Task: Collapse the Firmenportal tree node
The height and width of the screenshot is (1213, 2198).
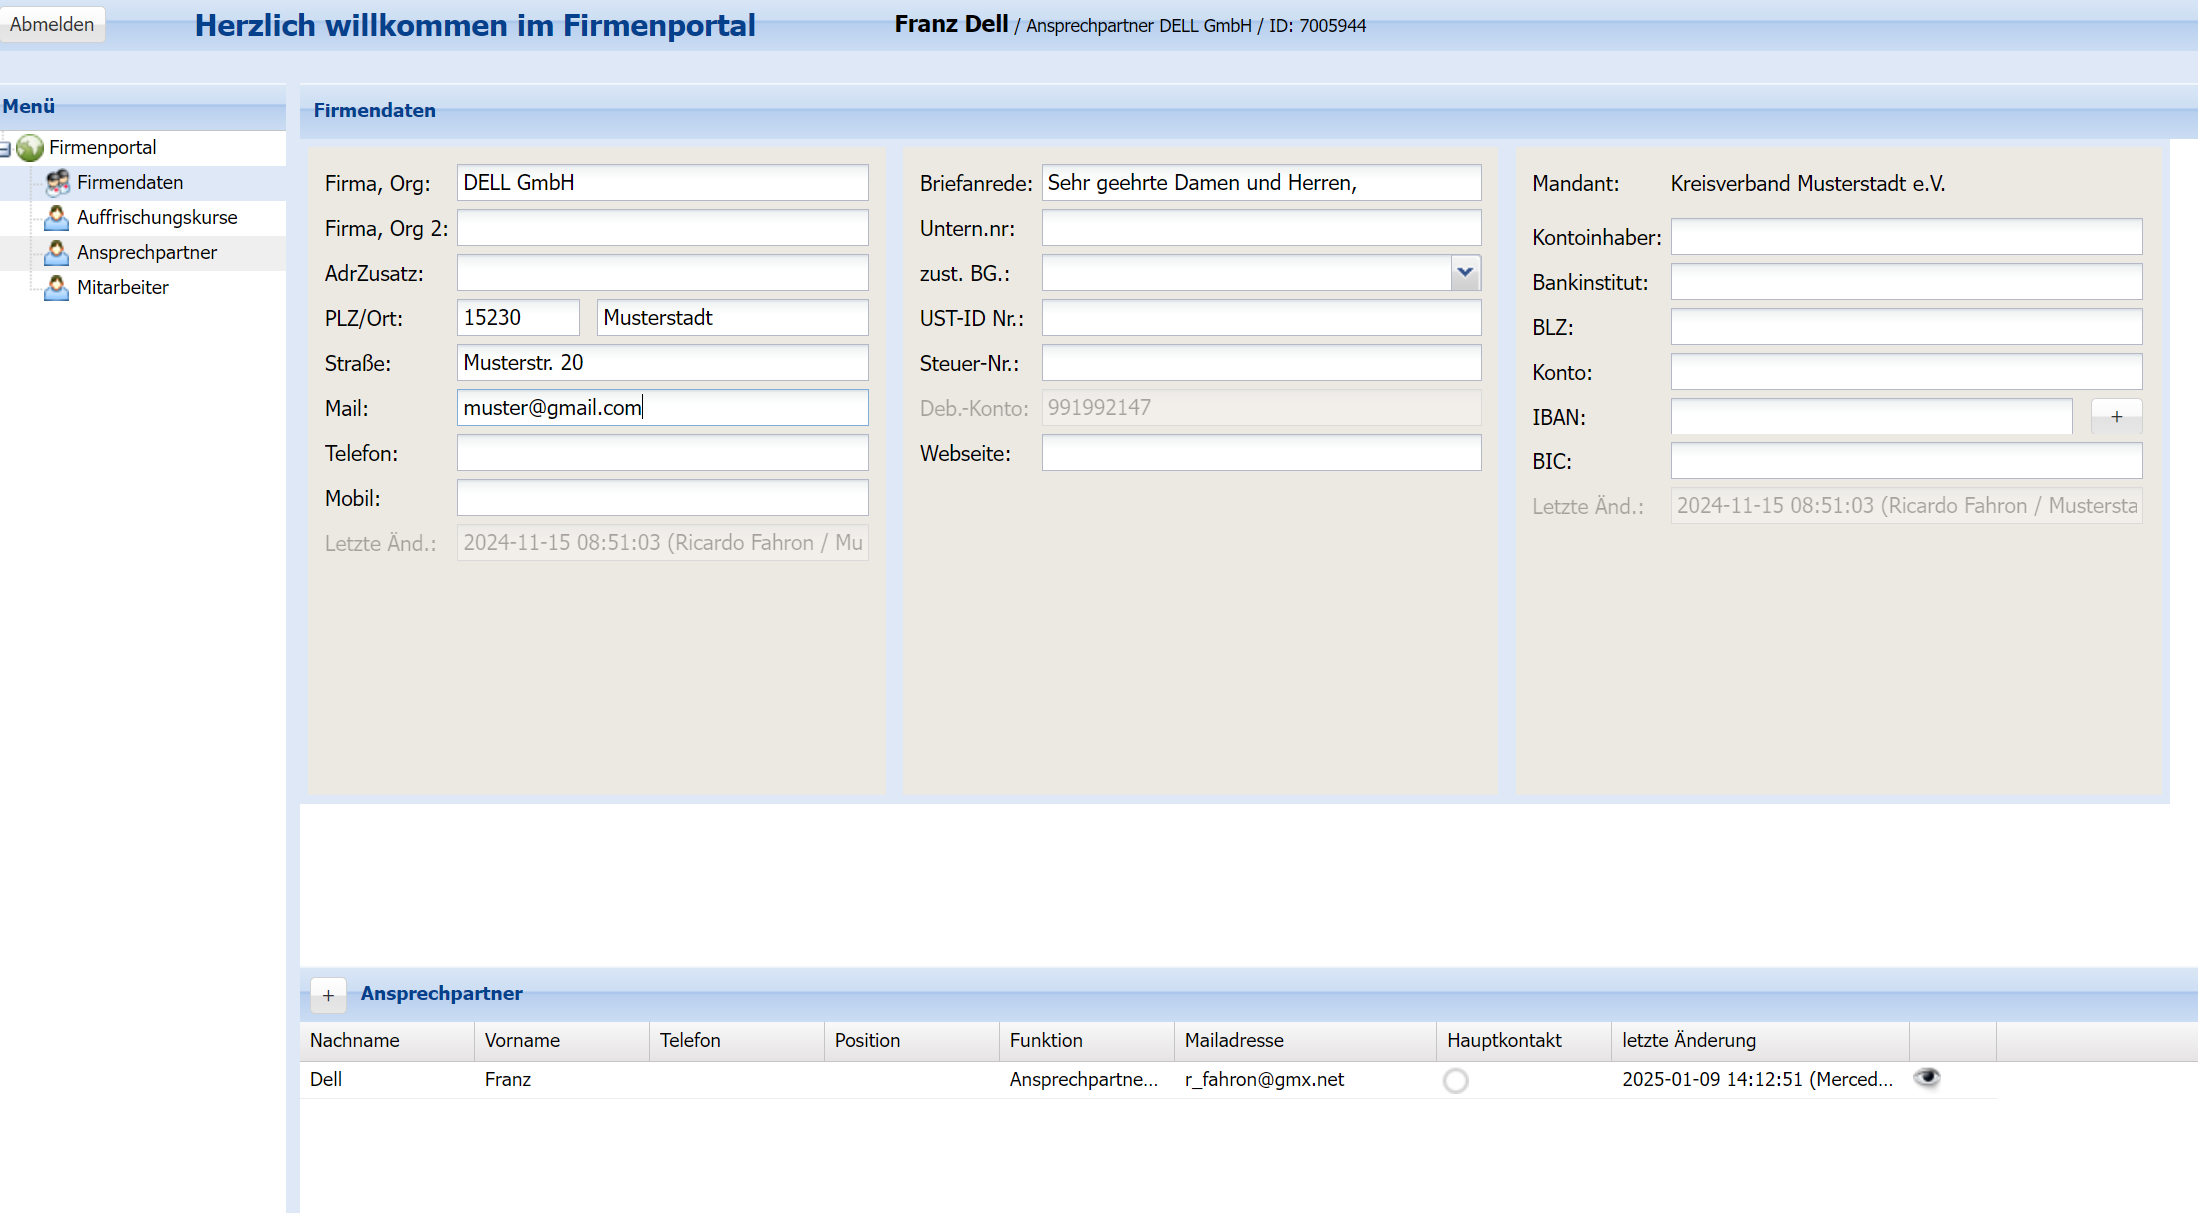Action: pyautogui.click(x=6, y=149)
